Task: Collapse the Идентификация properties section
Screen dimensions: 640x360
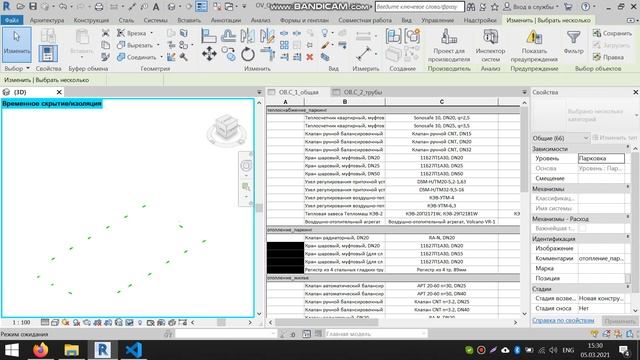Action: pyautogui.click(x=628, y=238)
